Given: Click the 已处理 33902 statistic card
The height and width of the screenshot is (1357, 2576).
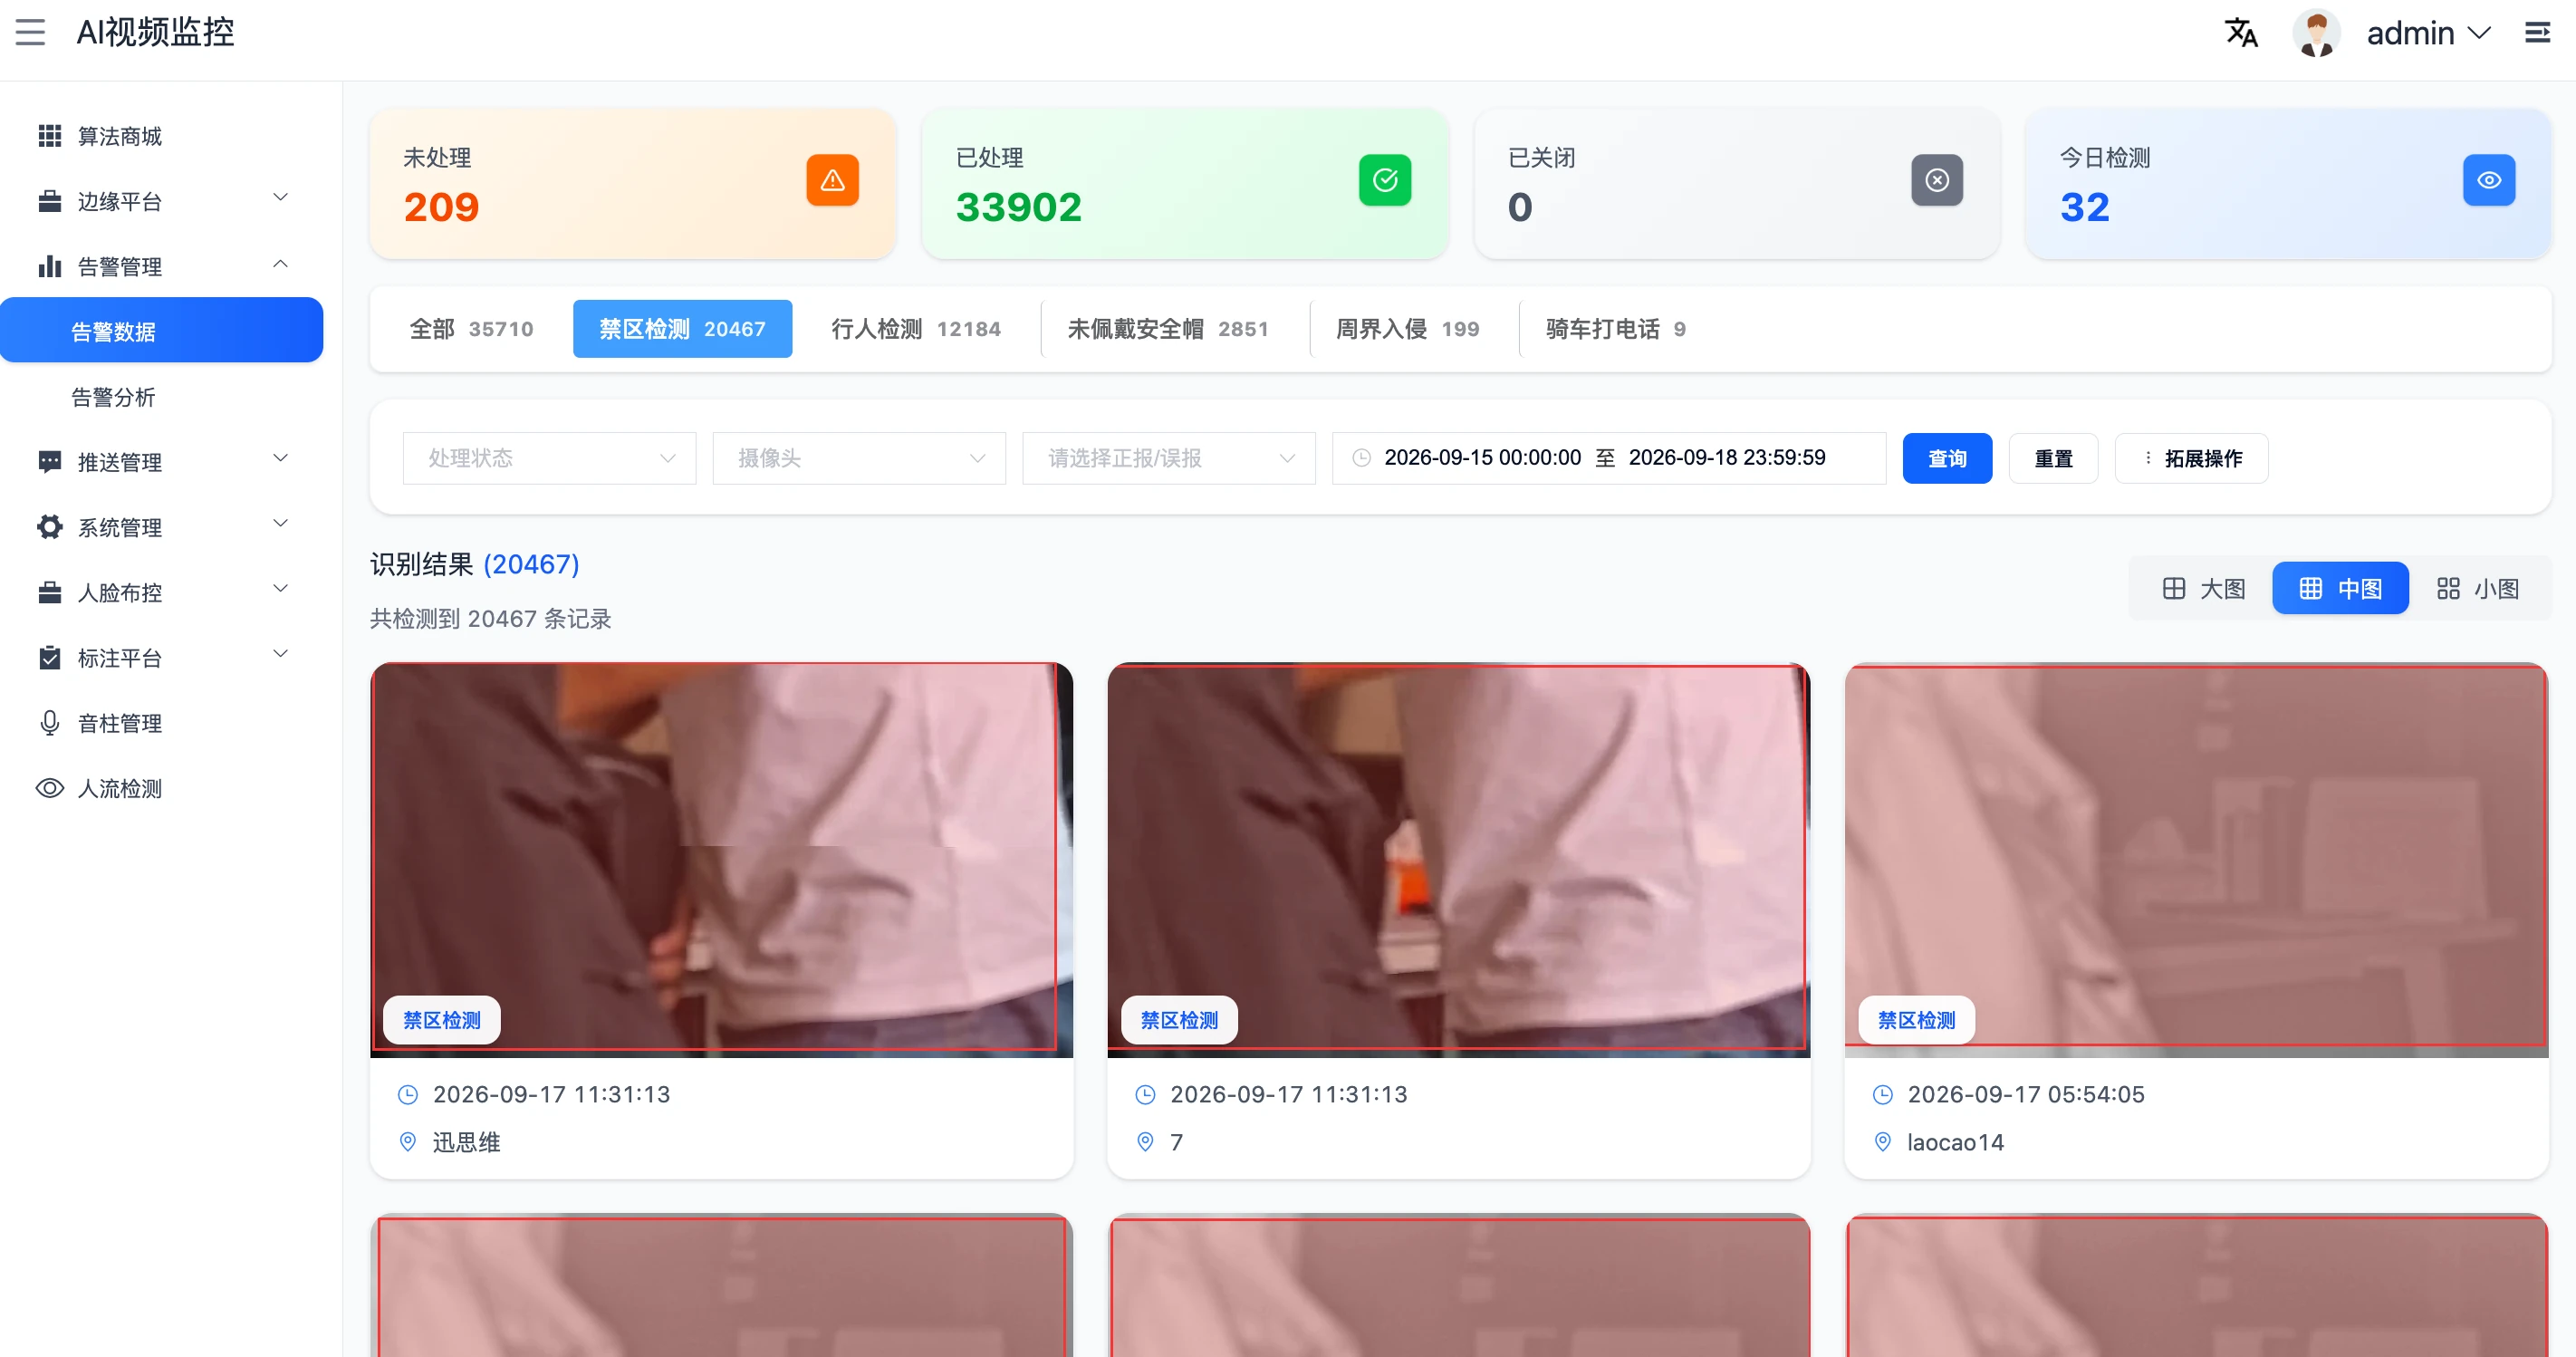Looking at the screenshot, I should (1184, 184).
